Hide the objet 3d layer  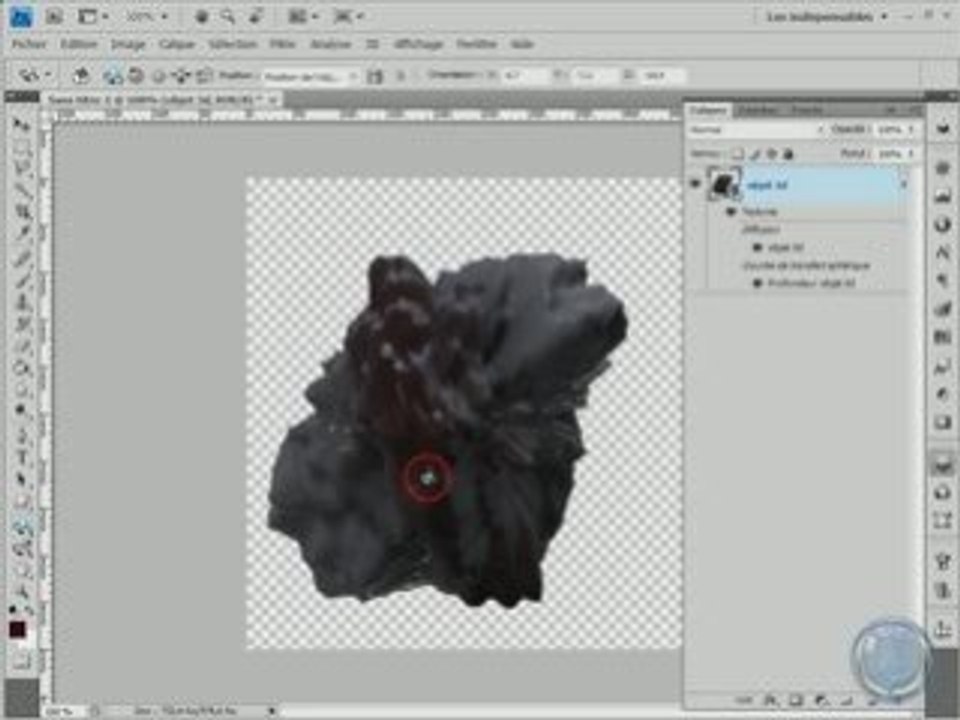tap(696, 184)
